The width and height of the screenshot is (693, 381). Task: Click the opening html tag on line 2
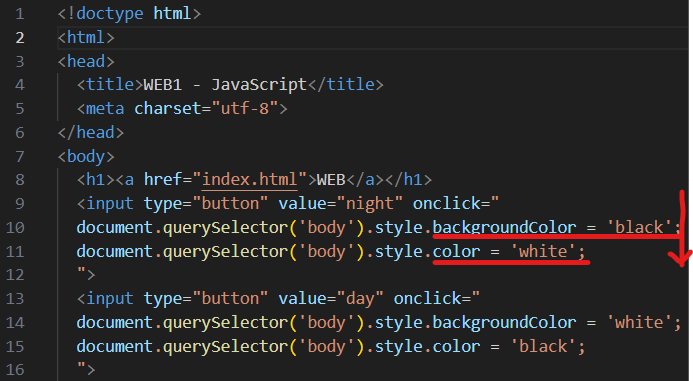coord(86,38)
